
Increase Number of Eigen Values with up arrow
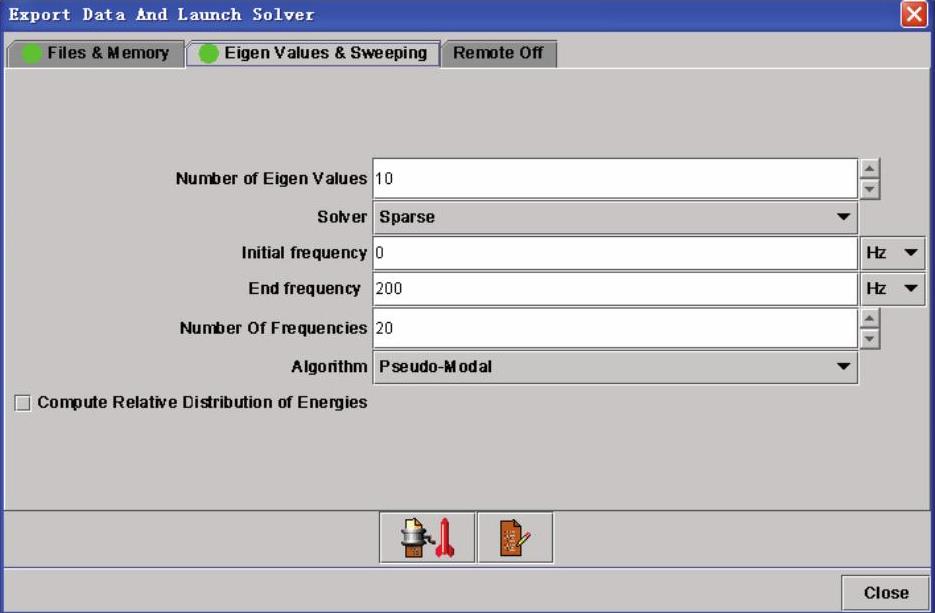click(870, 169)
